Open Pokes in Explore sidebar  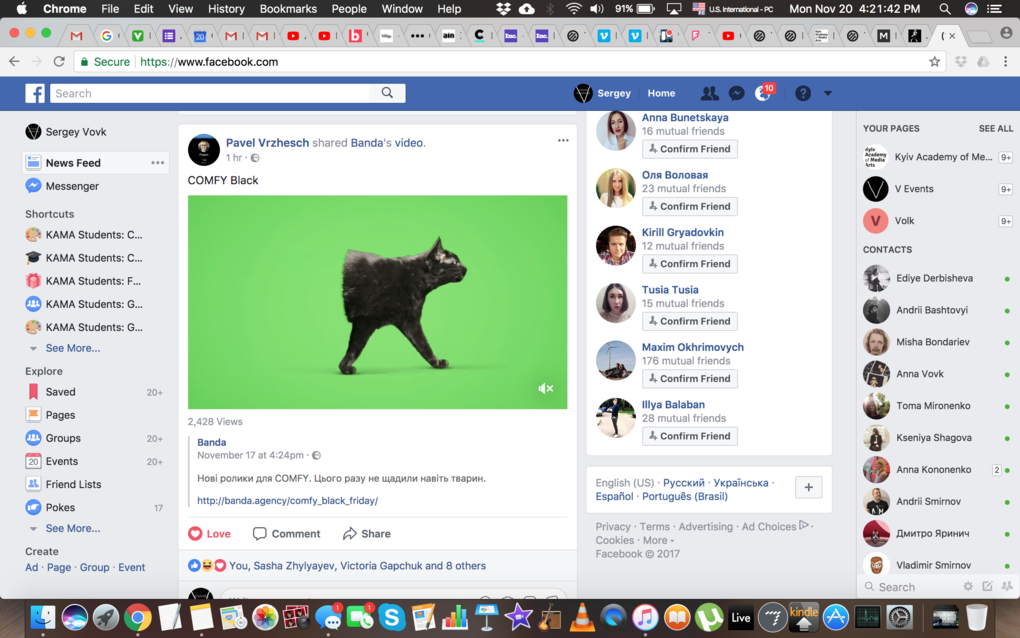click(x=60, y=507)
